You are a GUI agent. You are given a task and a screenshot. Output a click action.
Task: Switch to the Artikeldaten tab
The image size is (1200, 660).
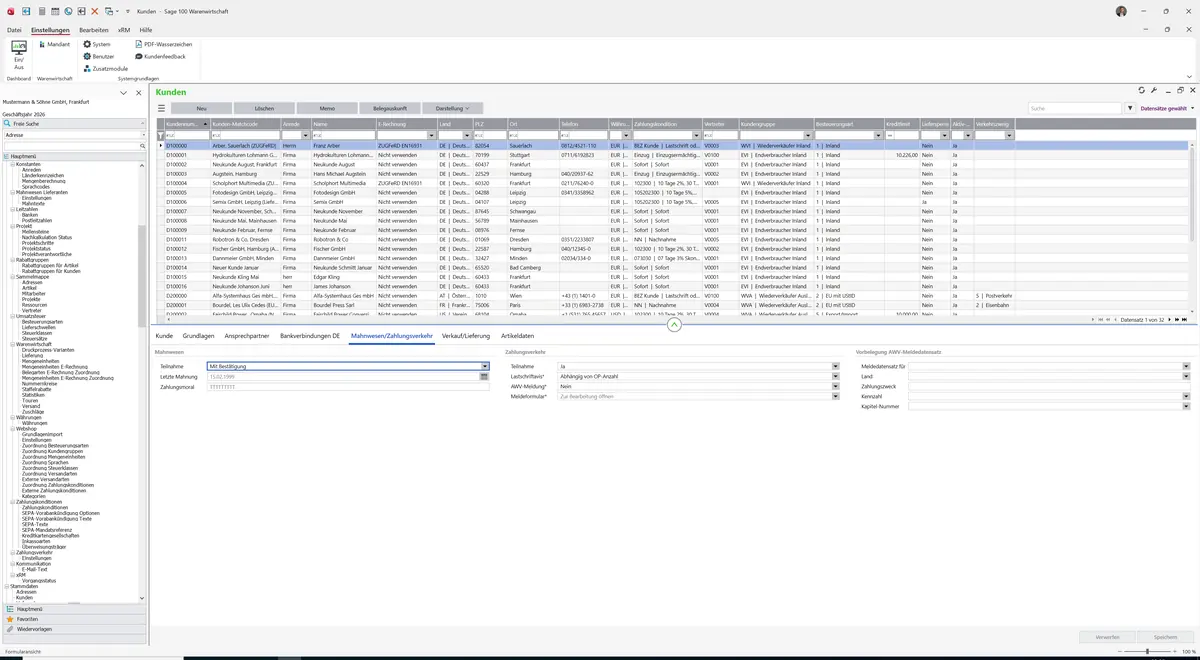click(517, 336)
